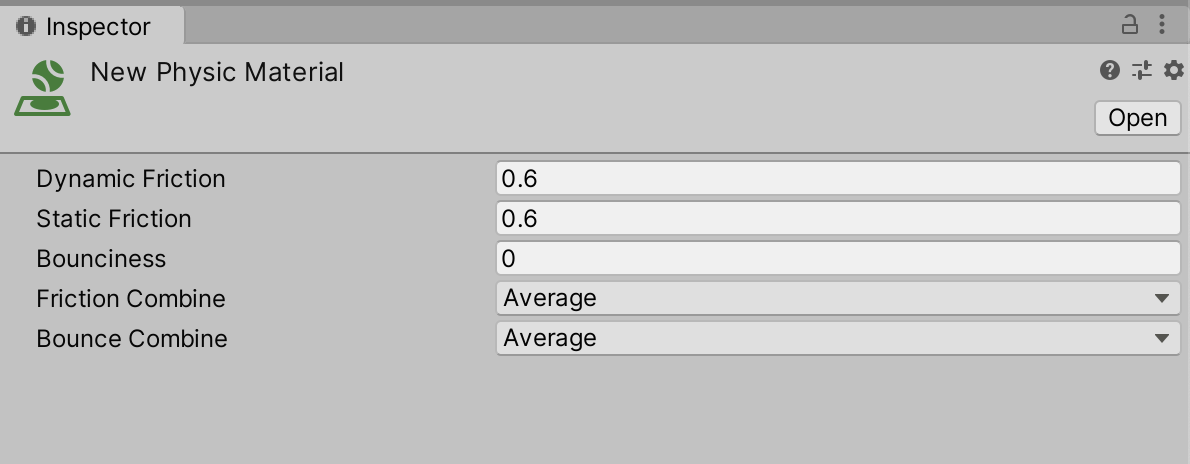The height and width of the screenshot is (464, 1190).
Task: Click the Dynamic Friction value field
Action: coord(838,179)
